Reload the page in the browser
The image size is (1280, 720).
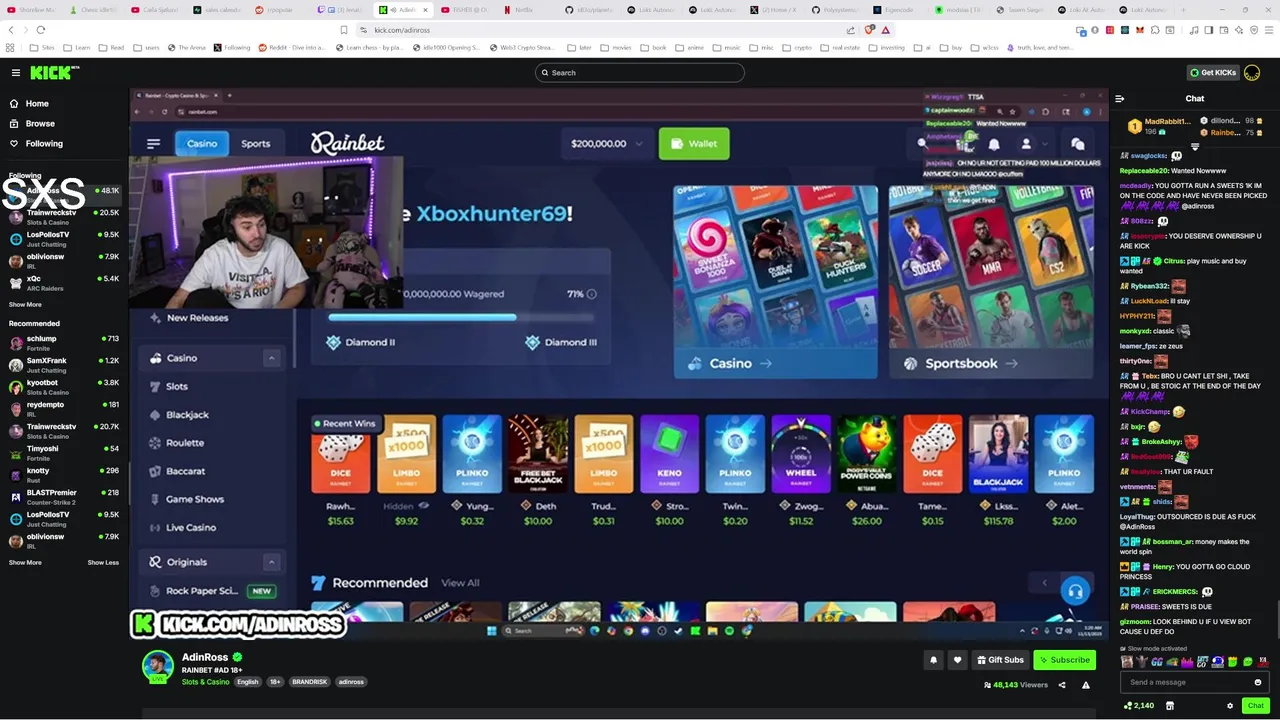[40, 30]
